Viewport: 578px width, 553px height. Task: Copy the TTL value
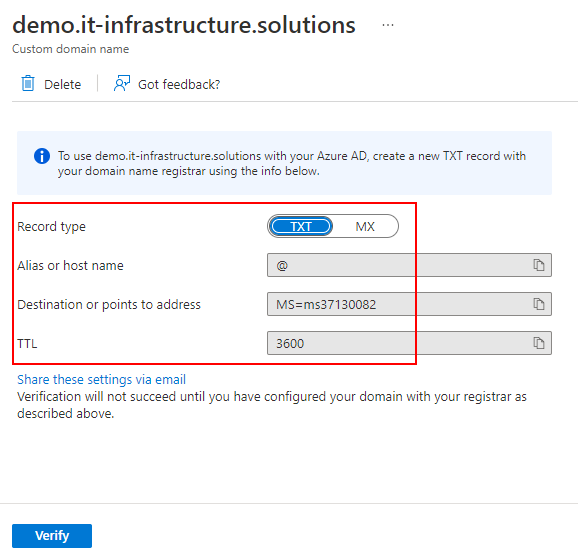(539, 343)
